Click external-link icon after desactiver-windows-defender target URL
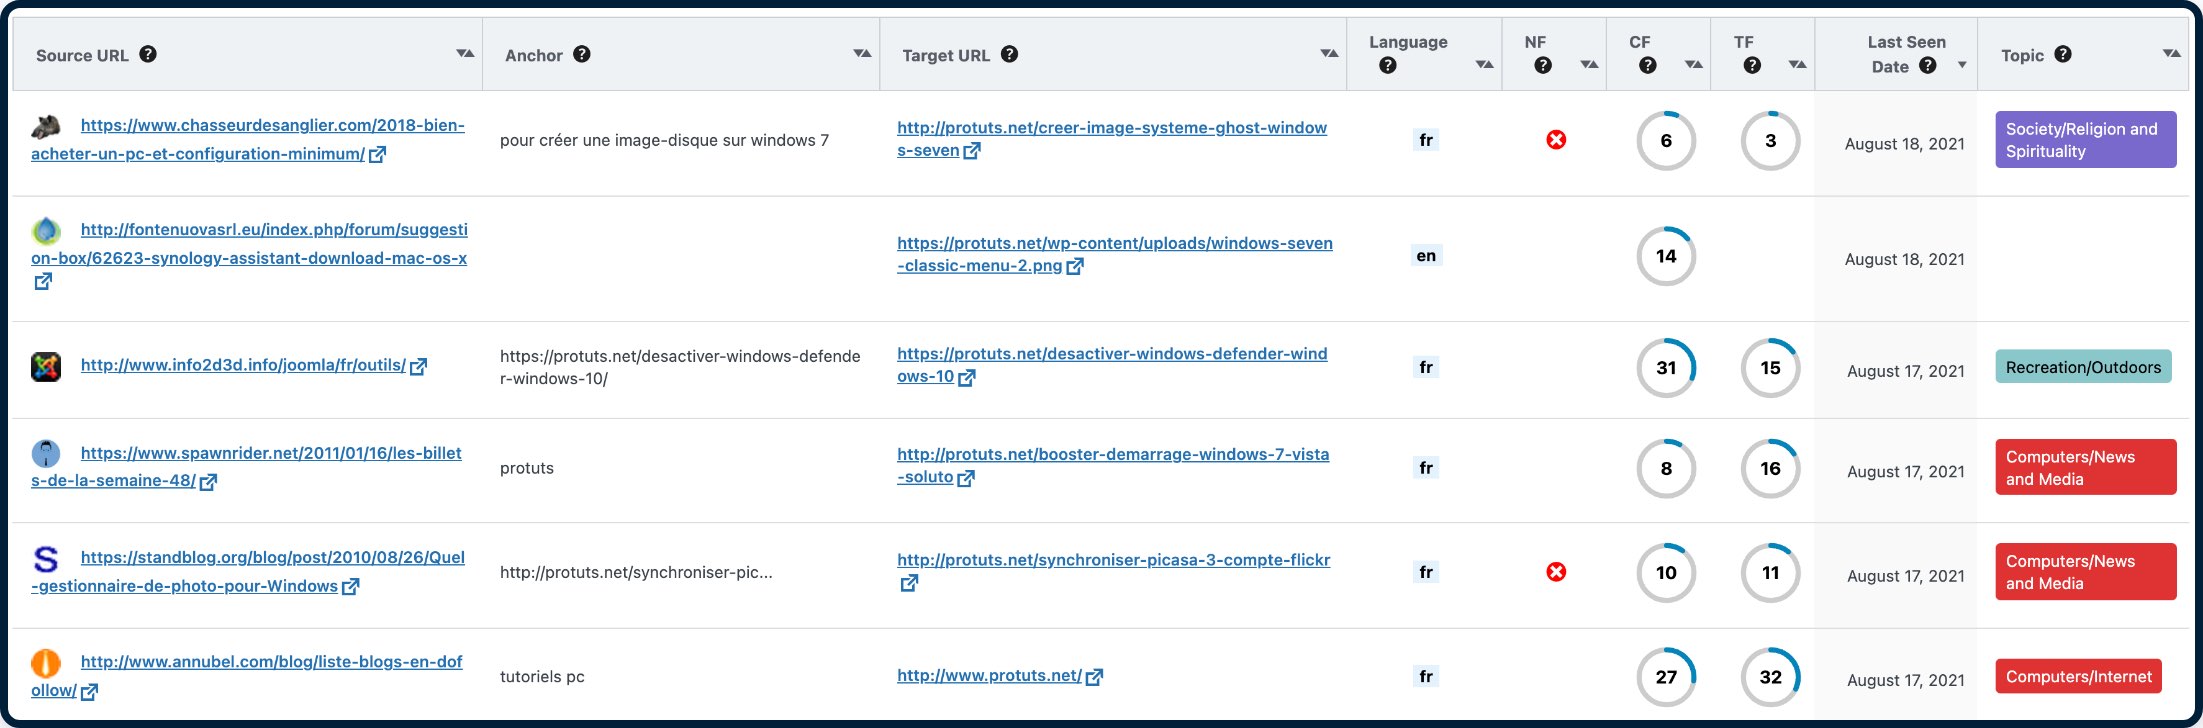The height and width of the screenshot is (728, 2203). click(x=966, y=377)
